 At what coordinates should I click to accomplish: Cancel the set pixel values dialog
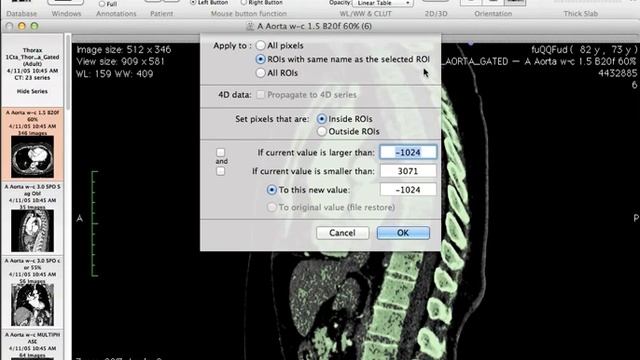pyautogui.click(x=342, y=233)
